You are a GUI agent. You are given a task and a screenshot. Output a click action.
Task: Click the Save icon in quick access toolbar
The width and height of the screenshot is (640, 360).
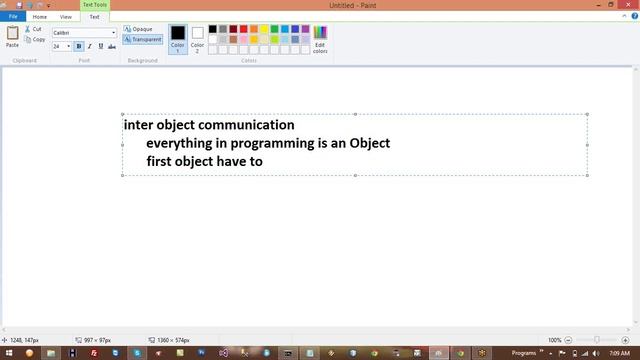coord(19,5)
